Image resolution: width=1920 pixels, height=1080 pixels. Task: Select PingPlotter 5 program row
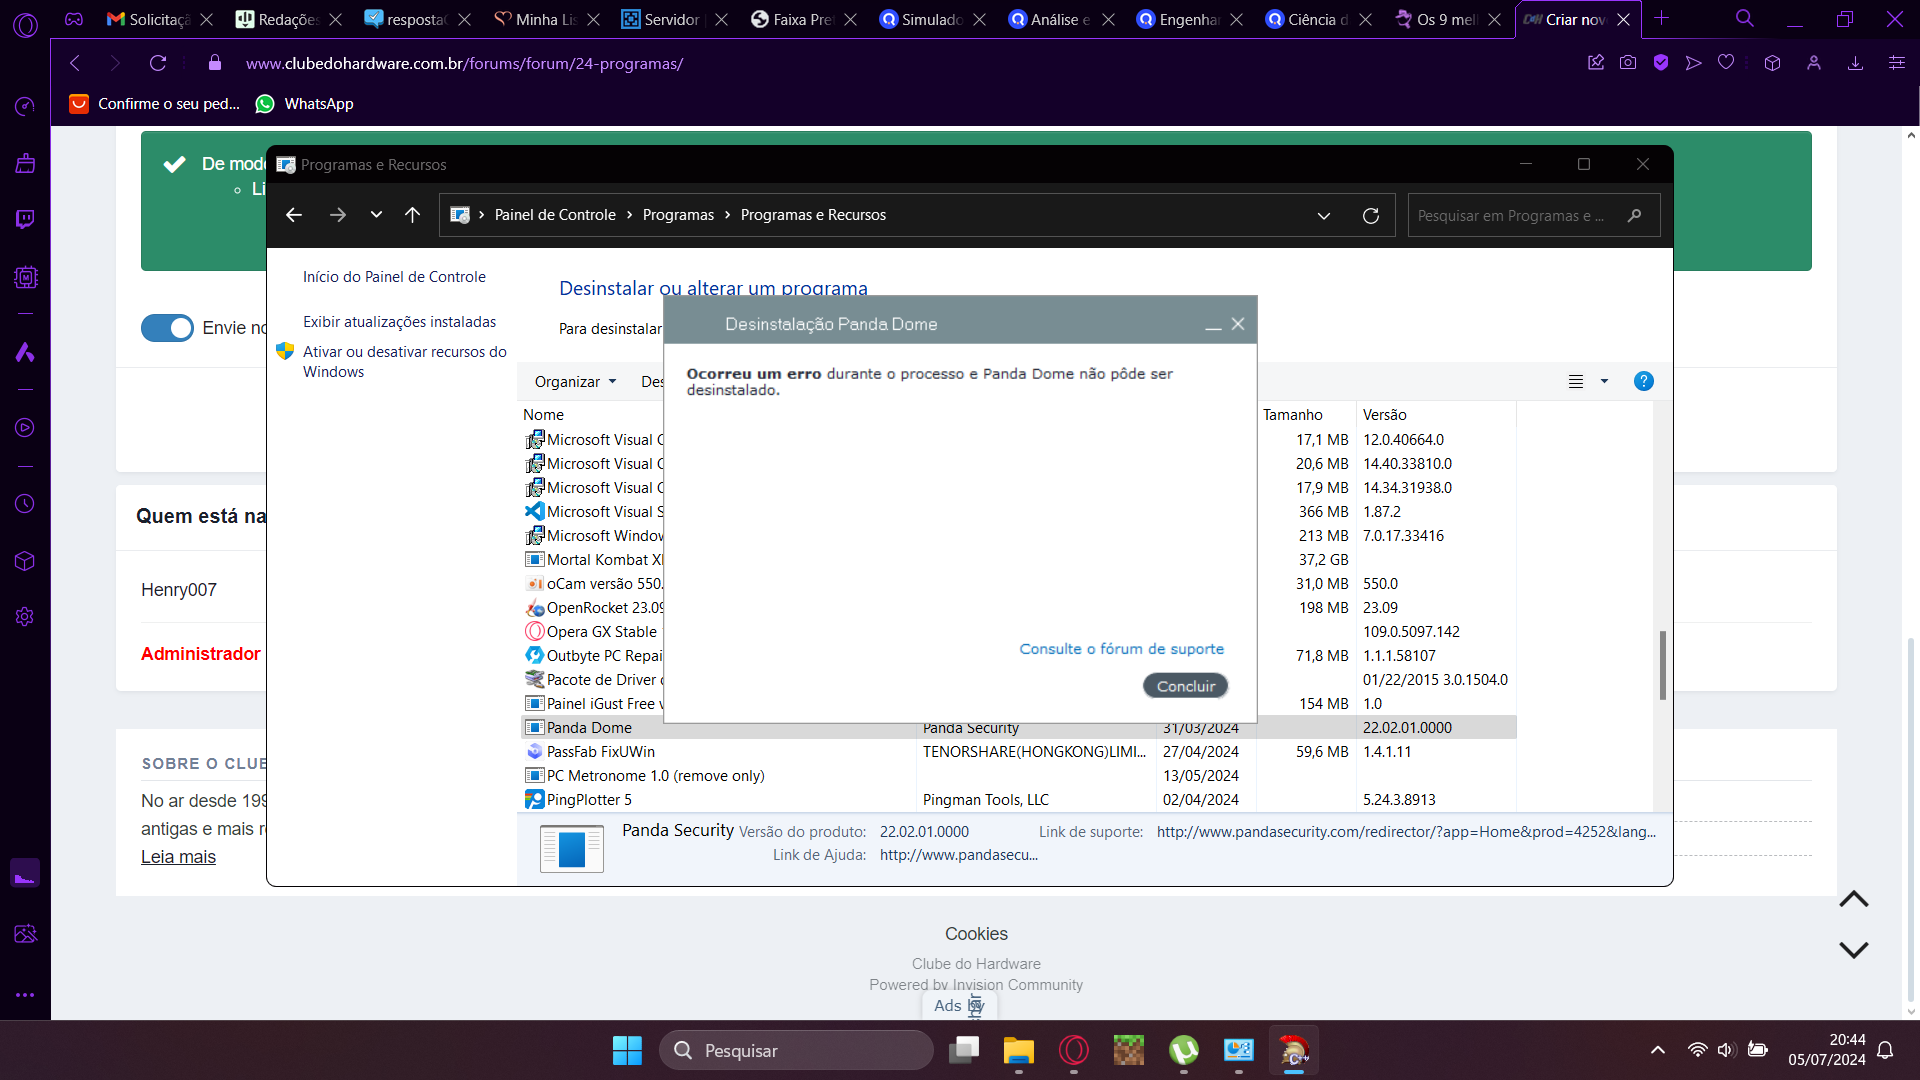pos(1018,800)
